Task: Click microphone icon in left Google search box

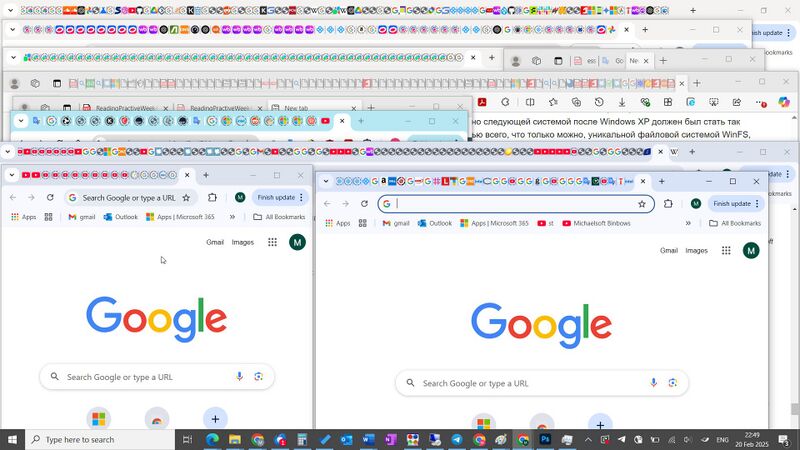Action: click(239, 377)
